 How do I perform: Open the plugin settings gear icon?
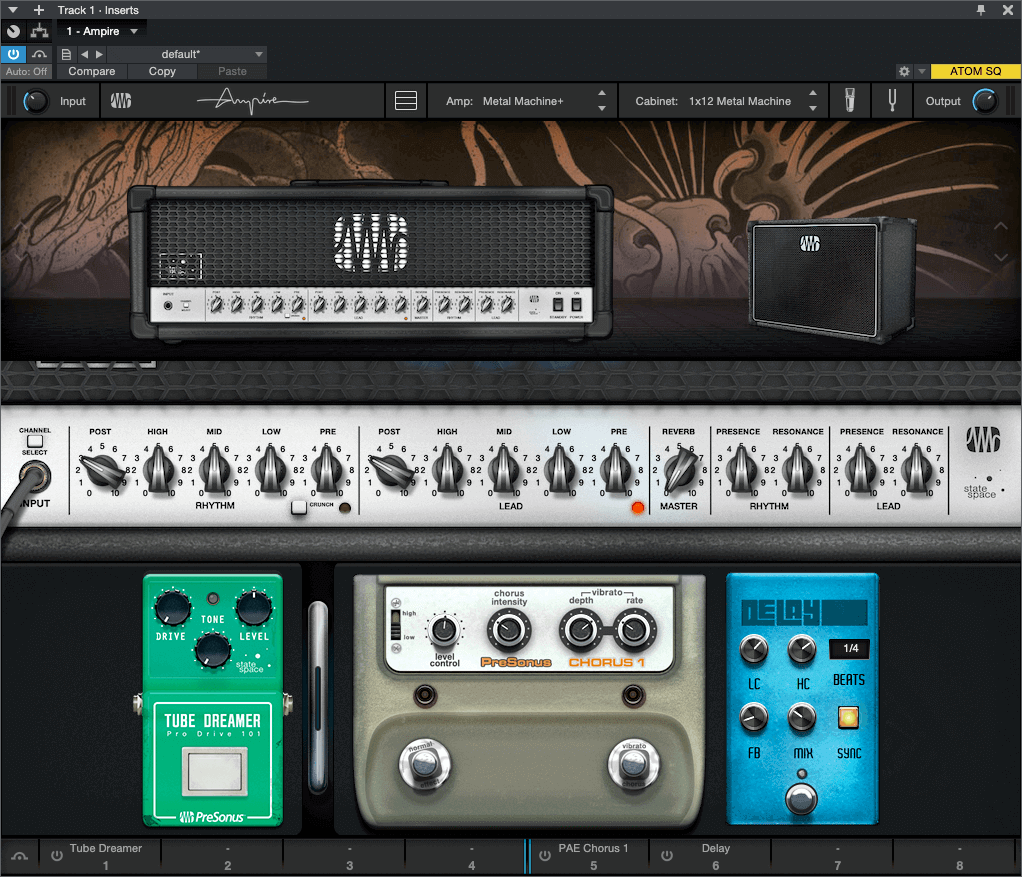[x=903, y=71]
